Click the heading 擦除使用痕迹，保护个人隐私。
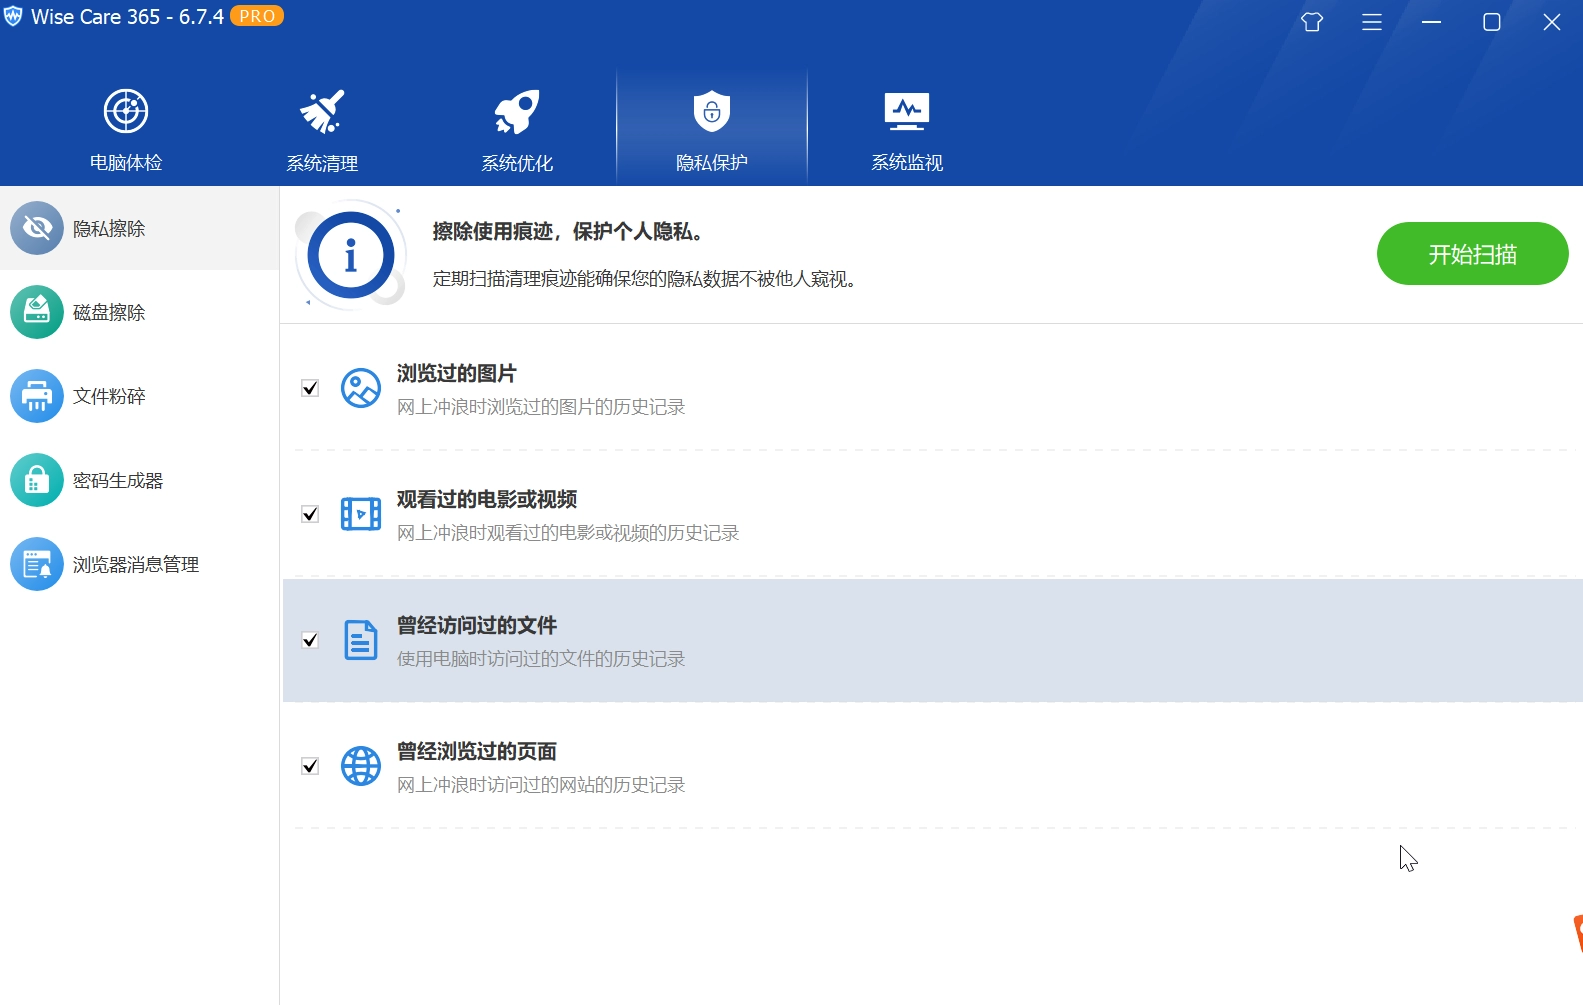 (x=570, y=231)
